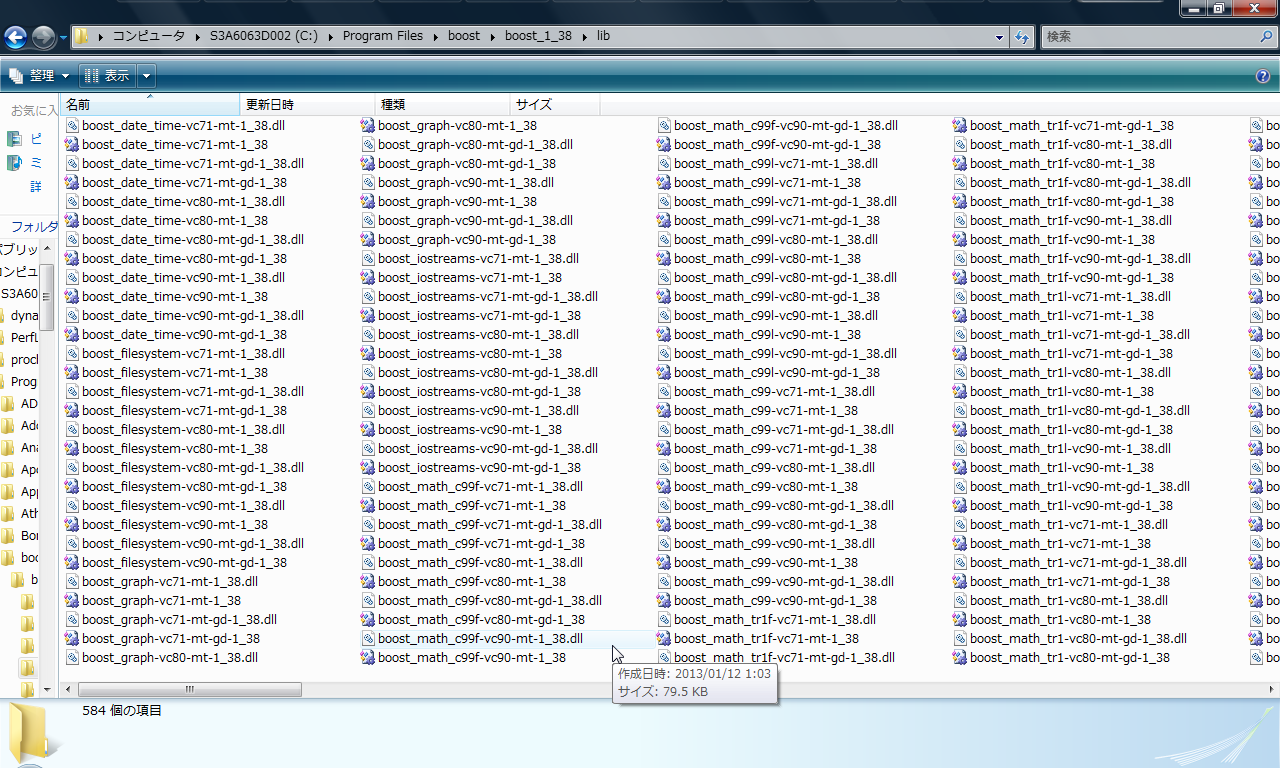Viewport: 1280px width, 768px height.
Task: Click the horizontal scrollbar right arrow
Action: coord(1271,690)
